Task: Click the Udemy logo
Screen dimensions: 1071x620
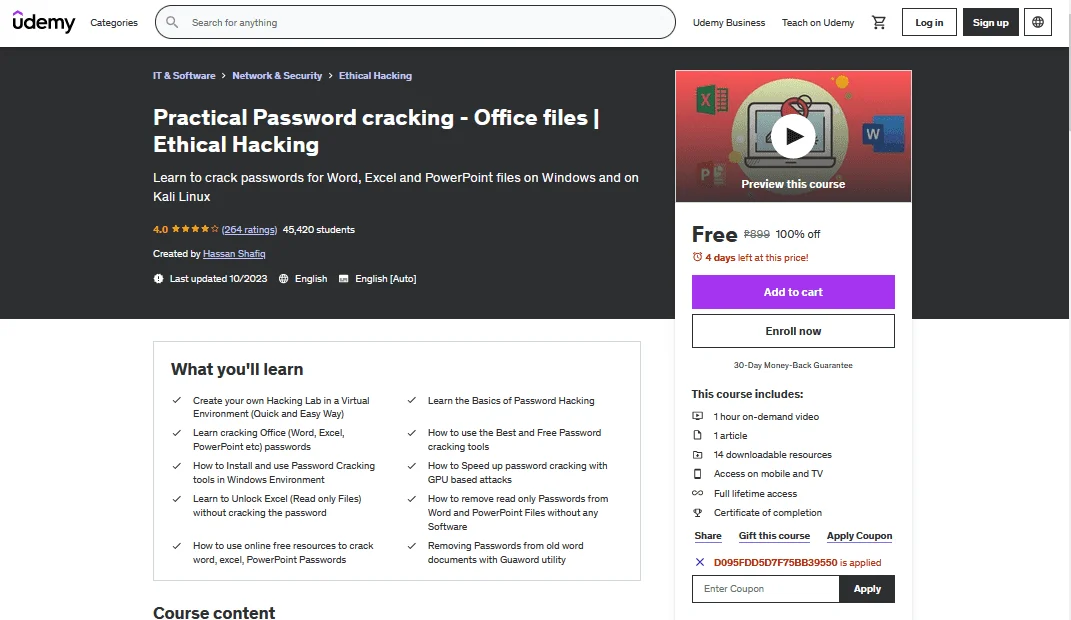Action: [44, 22]
